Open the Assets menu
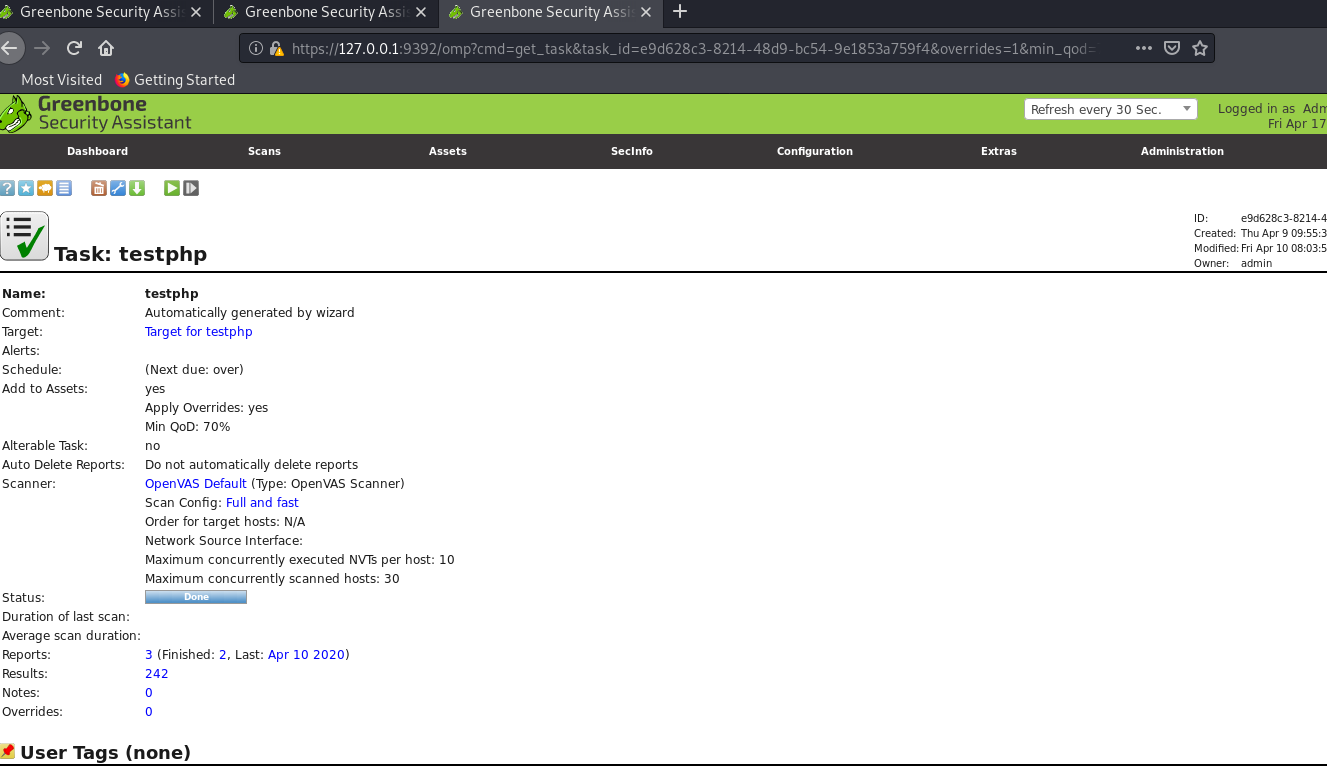This screenshot has width=1327, height=771. 448,151
